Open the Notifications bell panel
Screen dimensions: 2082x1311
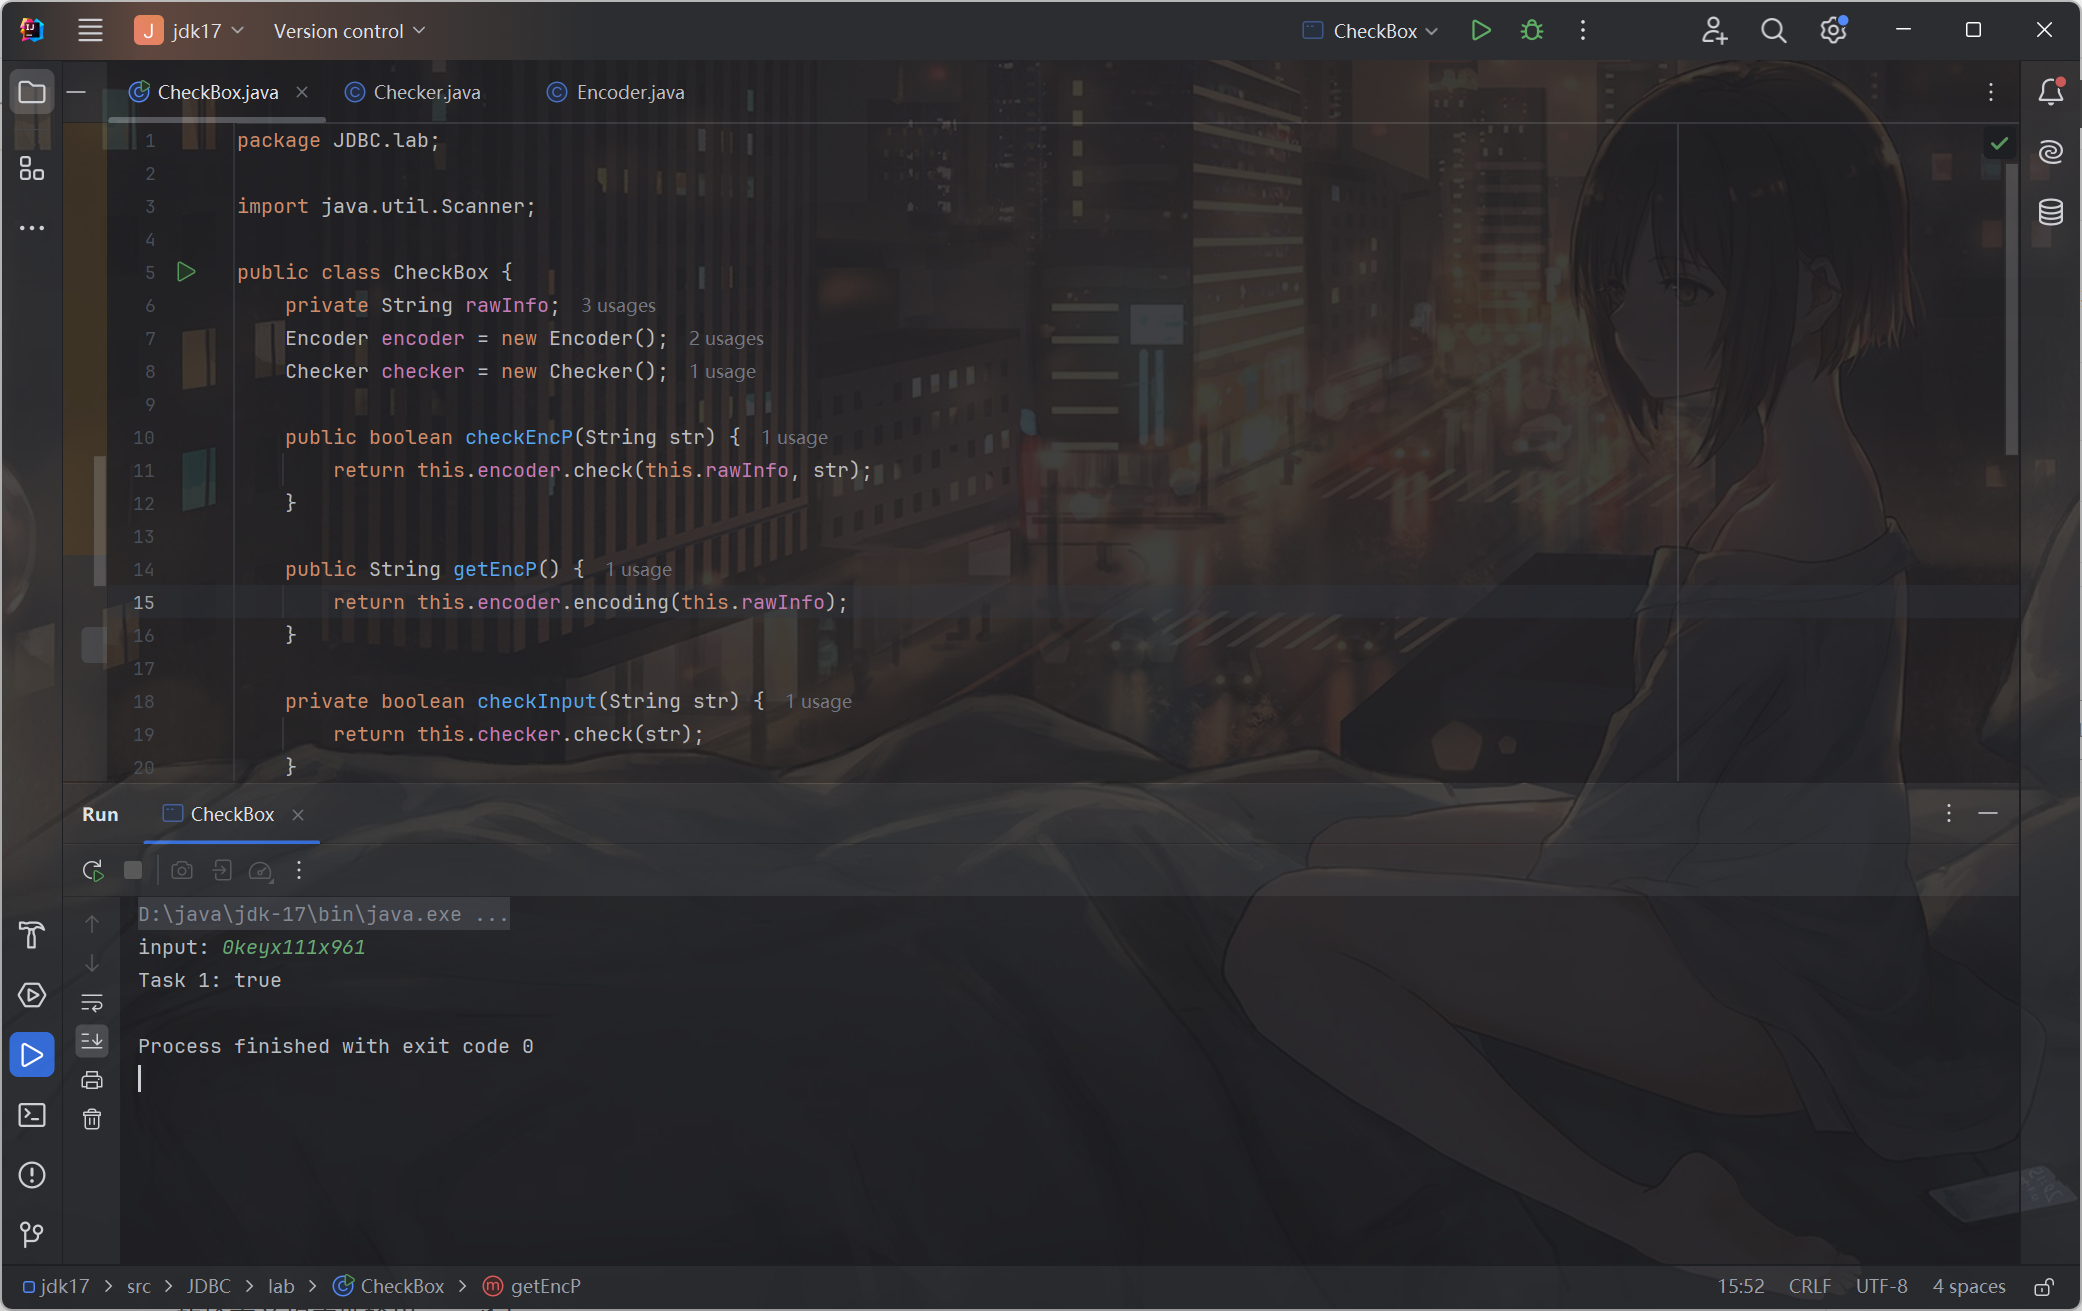tap(2050, 92)
